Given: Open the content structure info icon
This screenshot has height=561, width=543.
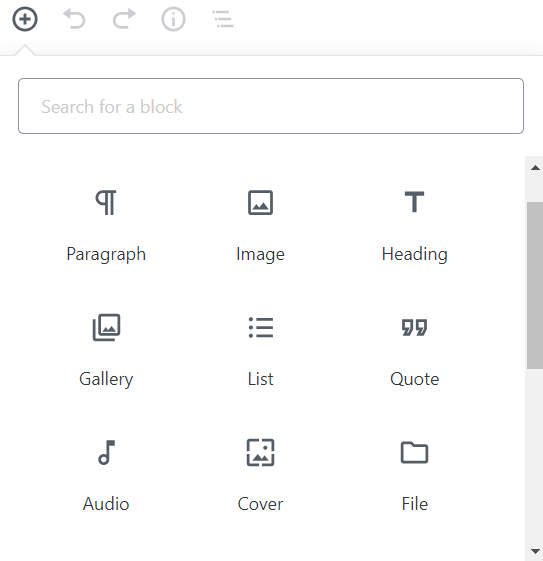Looking at the screenshot, I should tap(173, 19).
